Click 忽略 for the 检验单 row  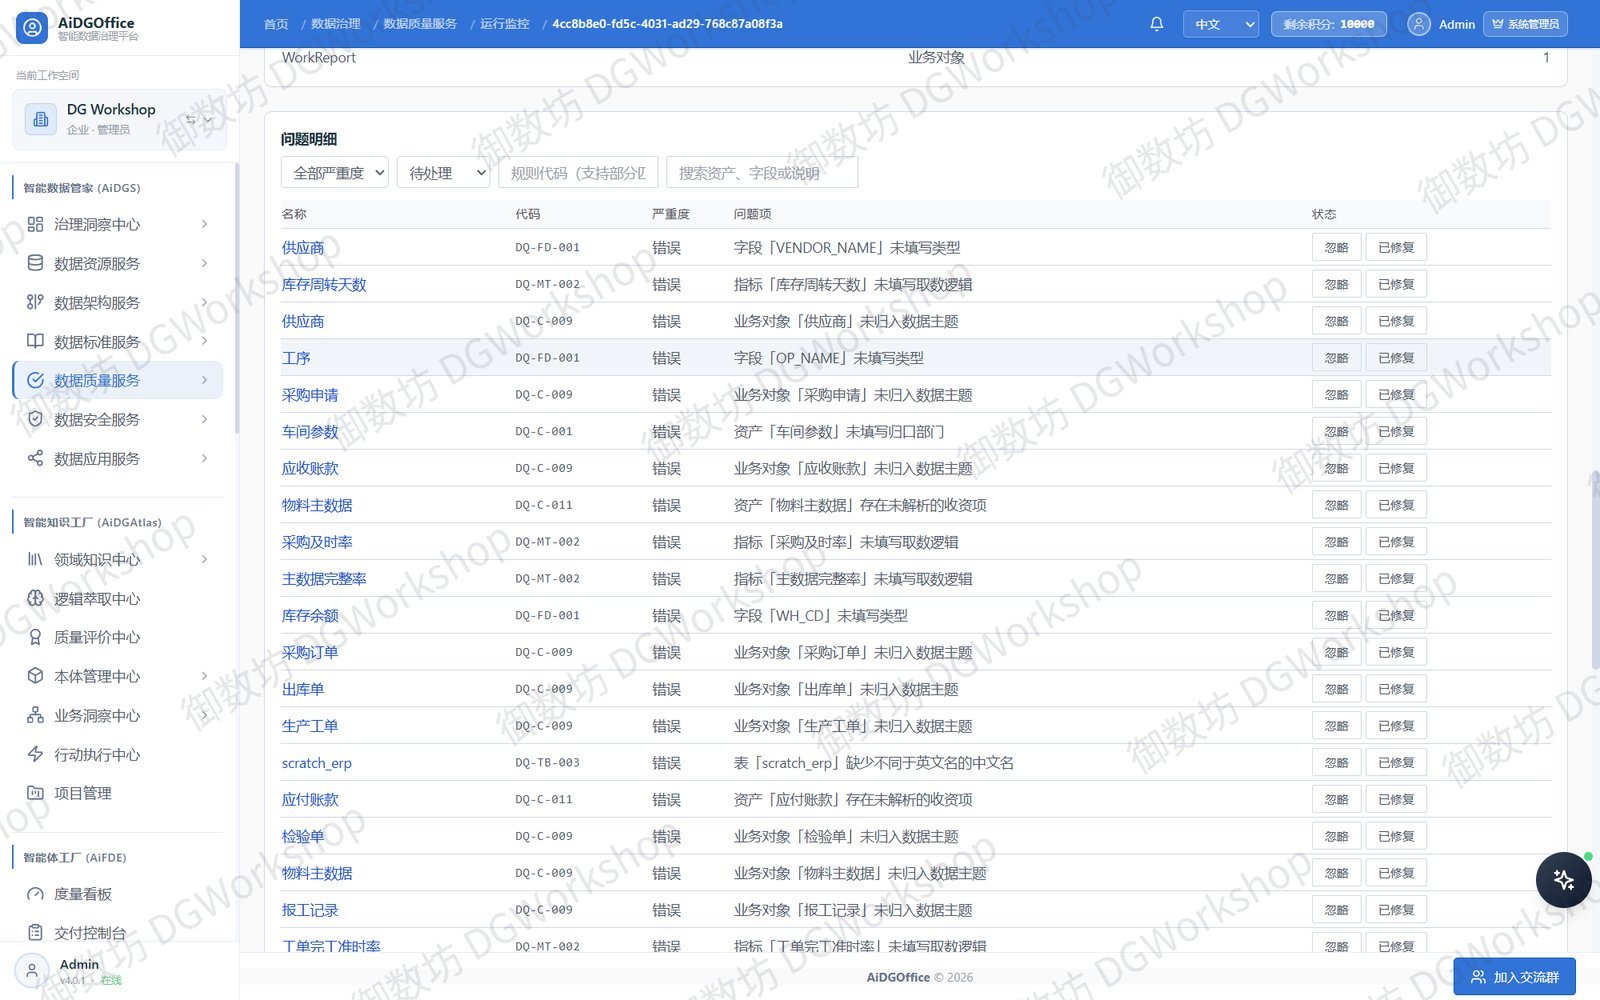[x=1336, y=836]
